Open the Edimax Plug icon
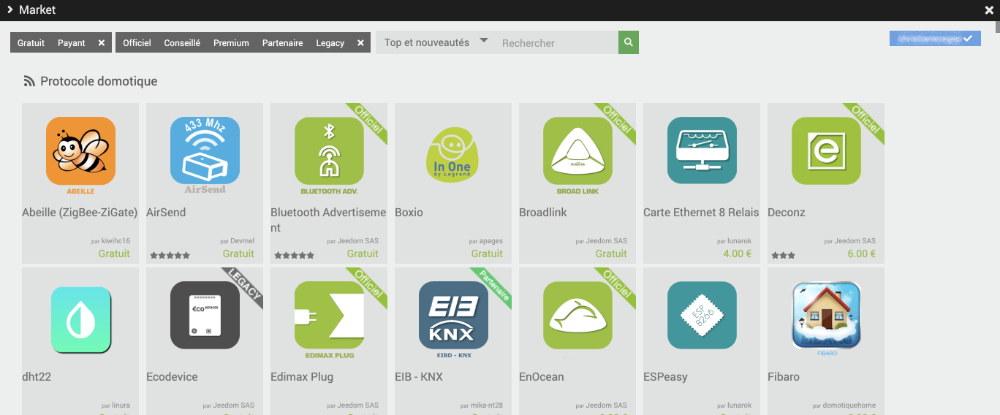The width and height of the screenshot is (1000, 415). (x=329, y=316)
